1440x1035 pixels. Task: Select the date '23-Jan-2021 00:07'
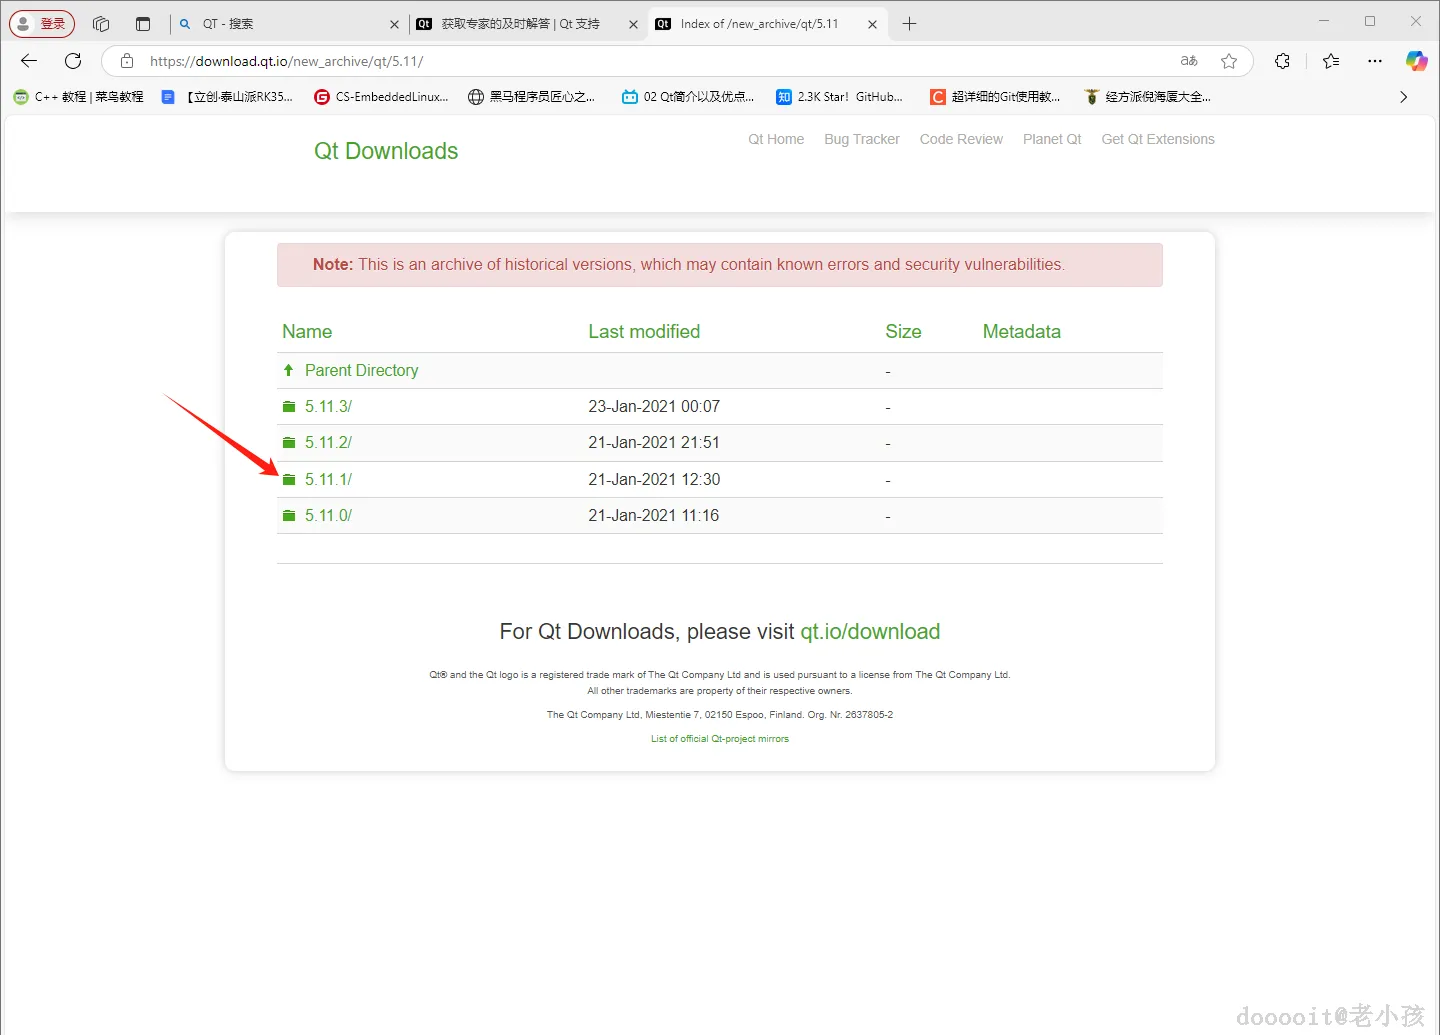click(654, 407)
